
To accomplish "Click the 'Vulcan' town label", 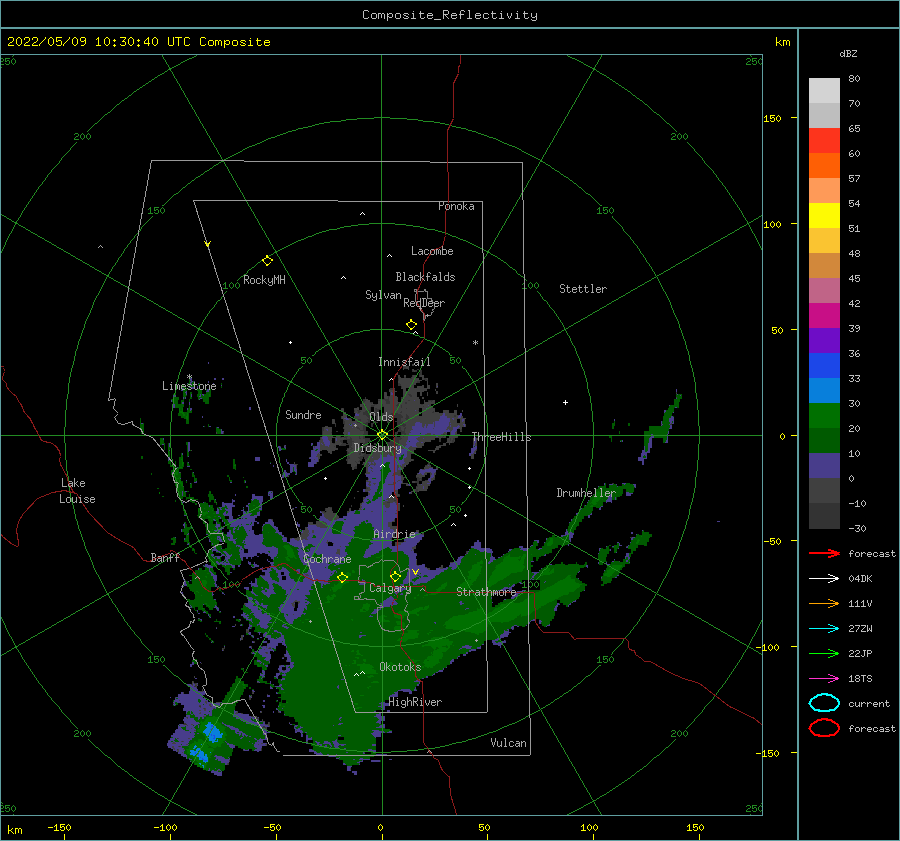I will click(509, 743).
